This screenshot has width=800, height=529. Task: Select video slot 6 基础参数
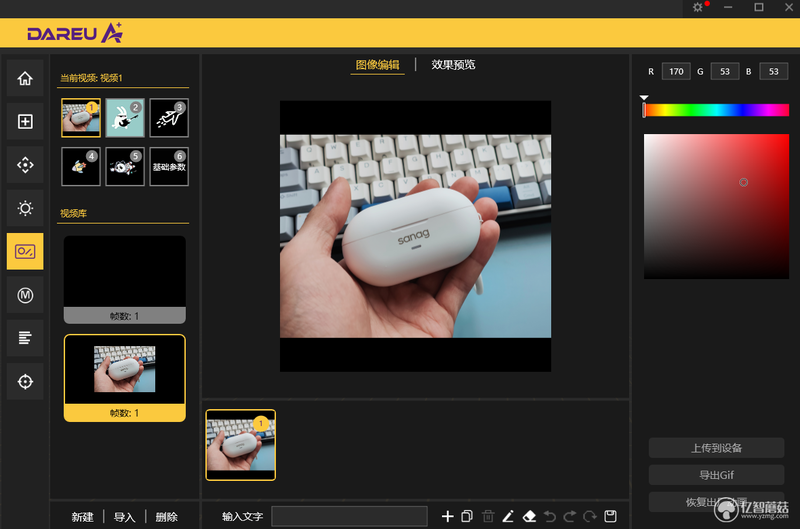[169, 166]
